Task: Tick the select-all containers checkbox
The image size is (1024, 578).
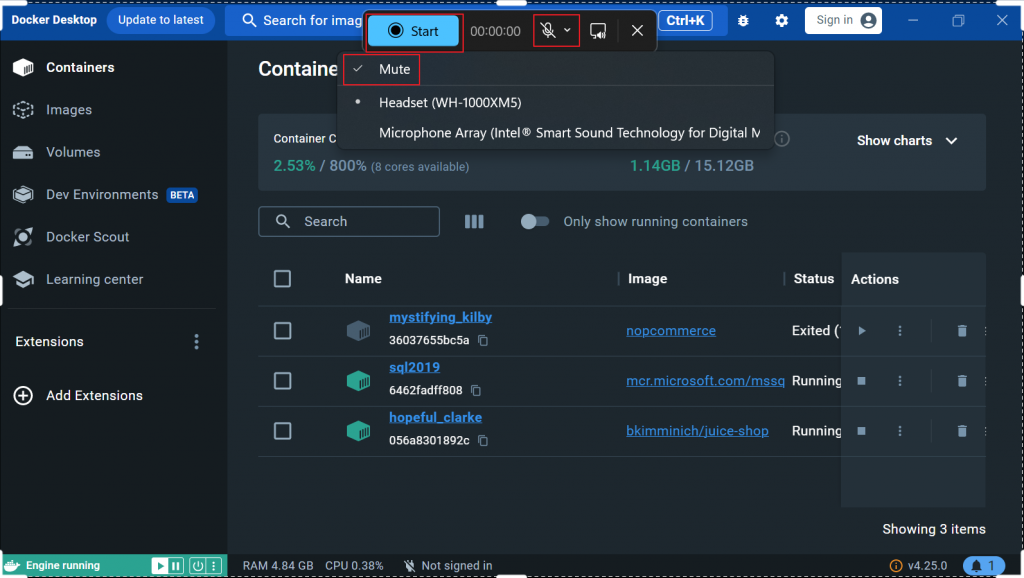Action: (x=282, y=279)
